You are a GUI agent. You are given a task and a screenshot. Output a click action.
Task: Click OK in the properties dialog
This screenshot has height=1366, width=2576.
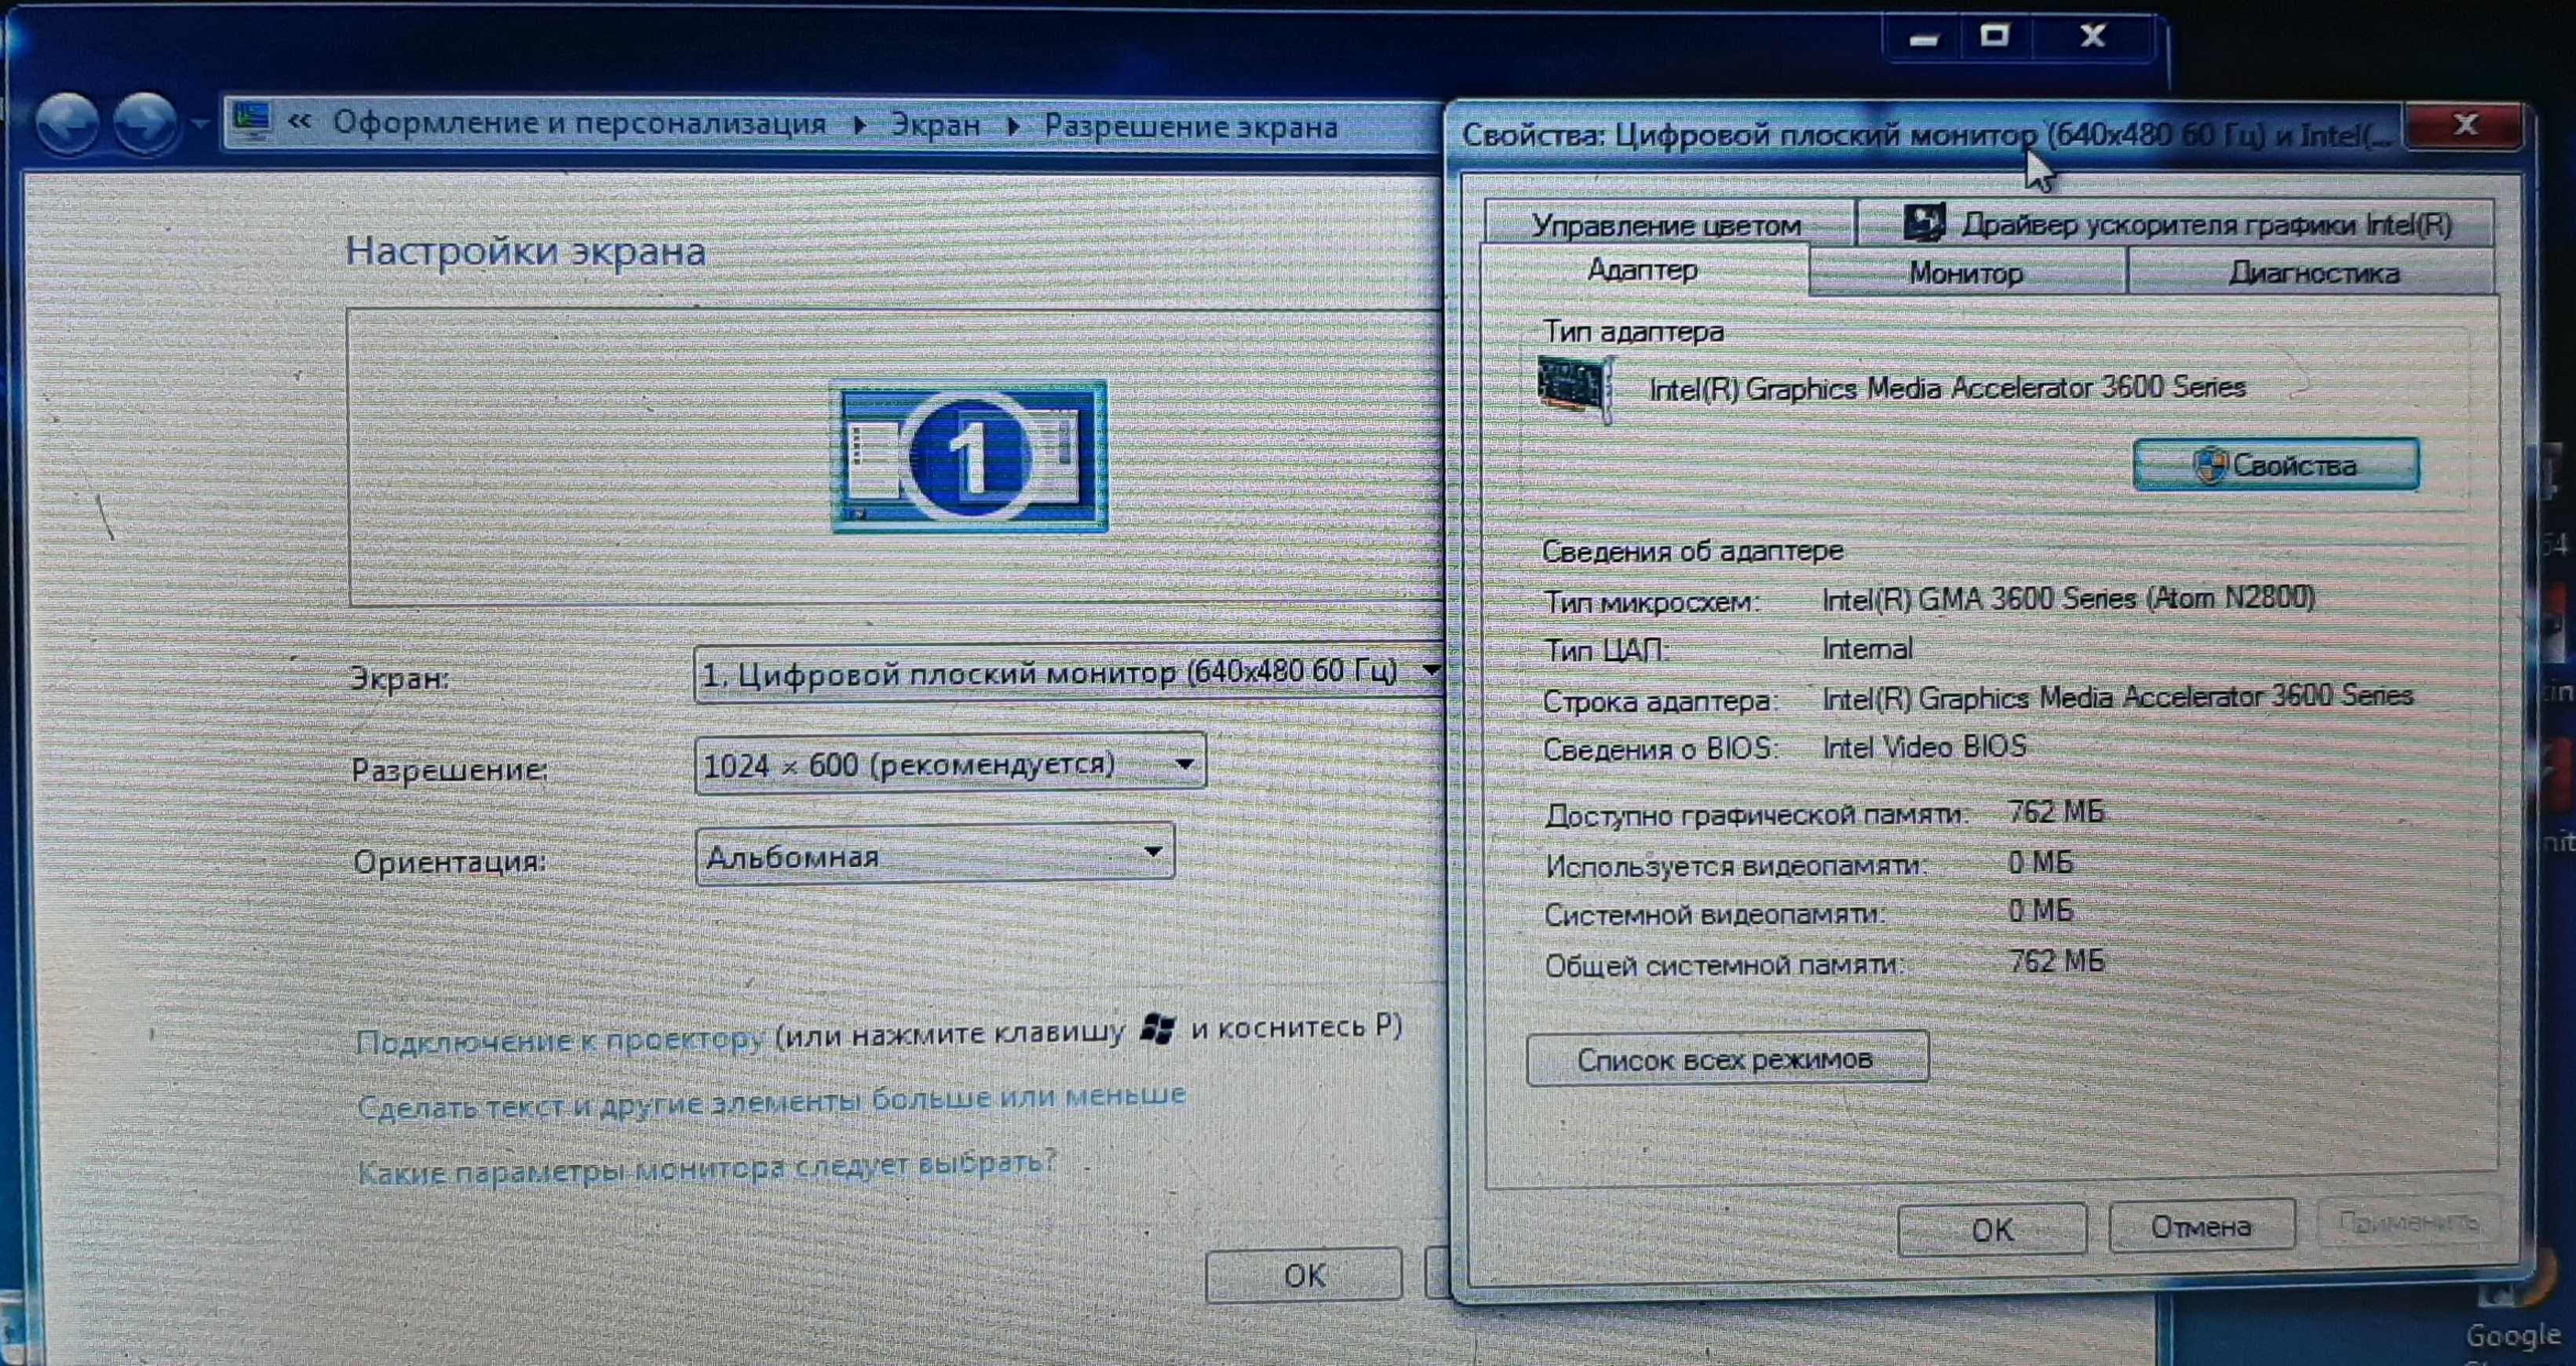1992,1229
